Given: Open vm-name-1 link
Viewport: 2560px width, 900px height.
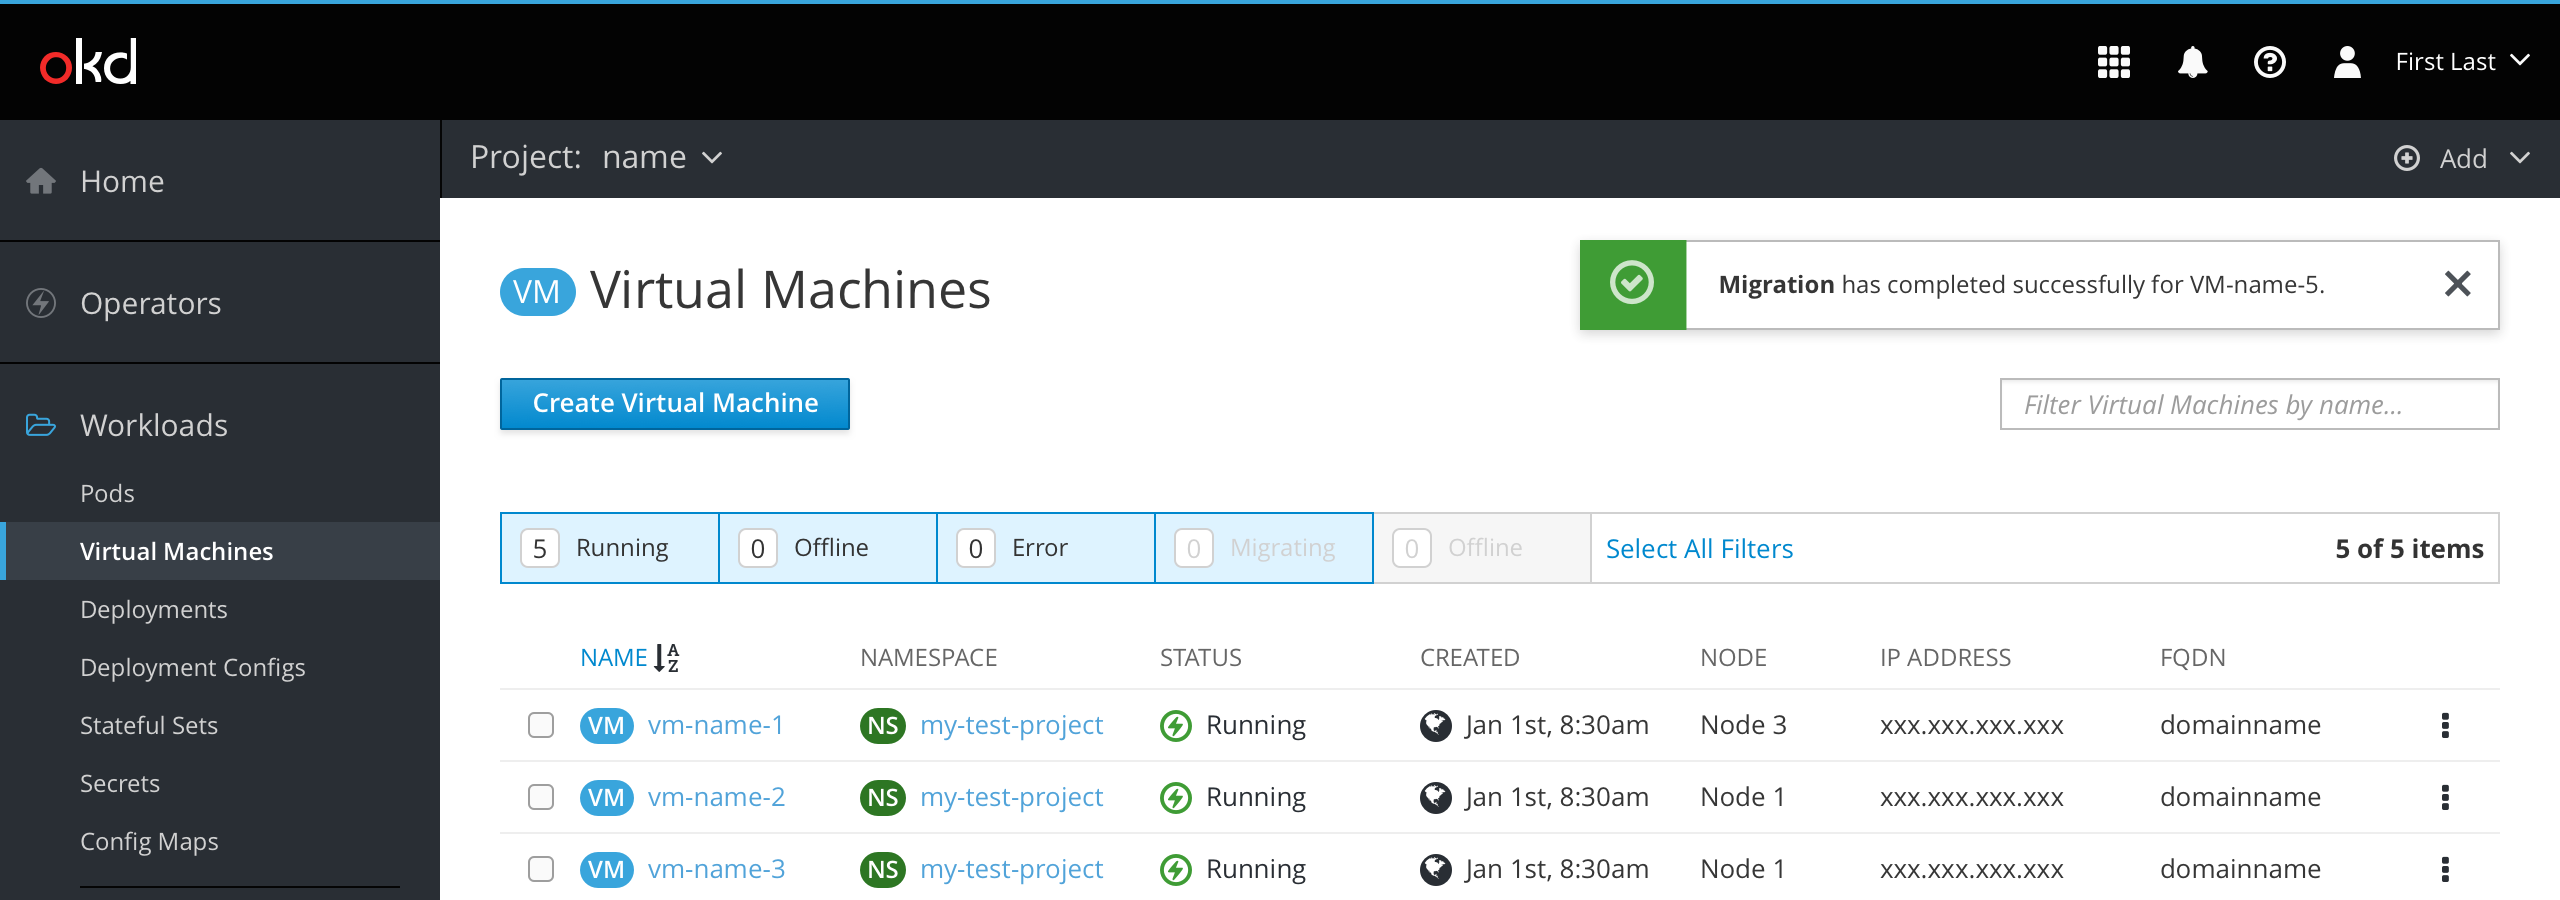Looking at the screenshot, I should (x=716, y=725).
